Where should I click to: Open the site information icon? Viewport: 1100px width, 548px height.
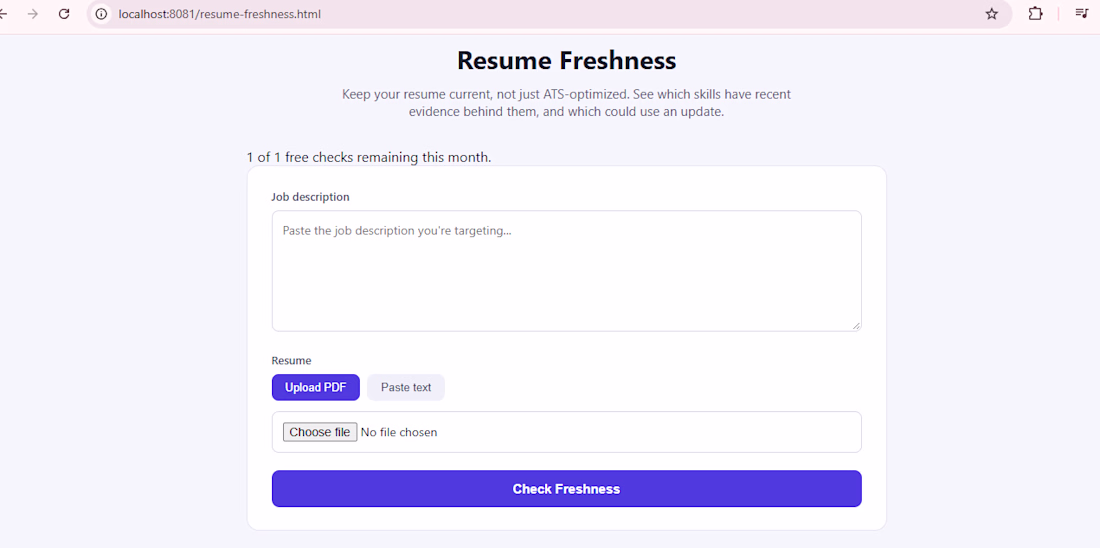tap(102, 13)
